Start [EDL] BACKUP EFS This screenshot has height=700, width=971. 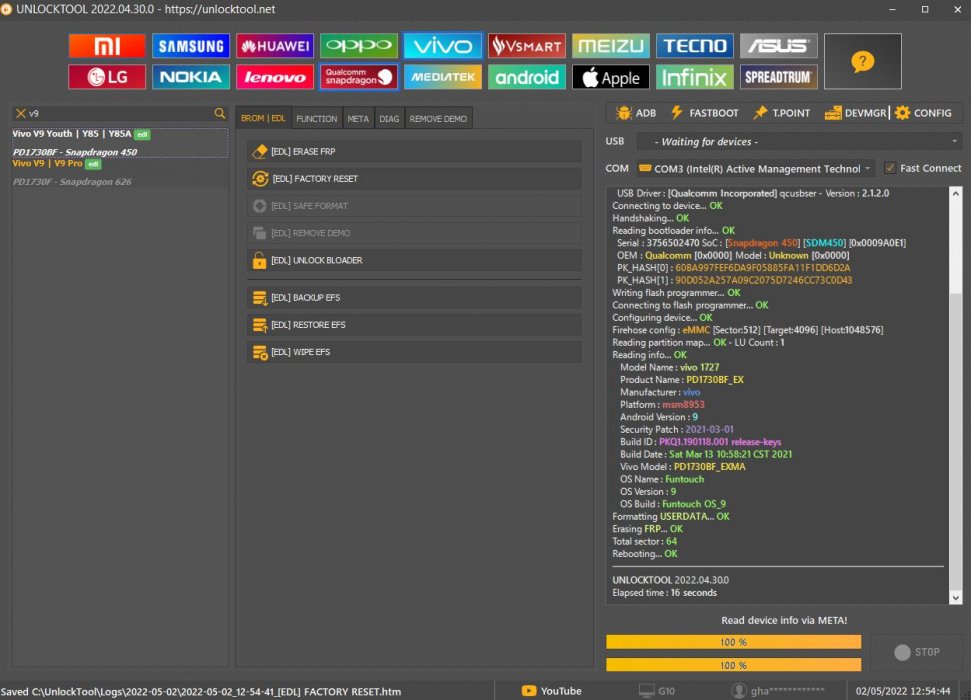coord(414,297)
